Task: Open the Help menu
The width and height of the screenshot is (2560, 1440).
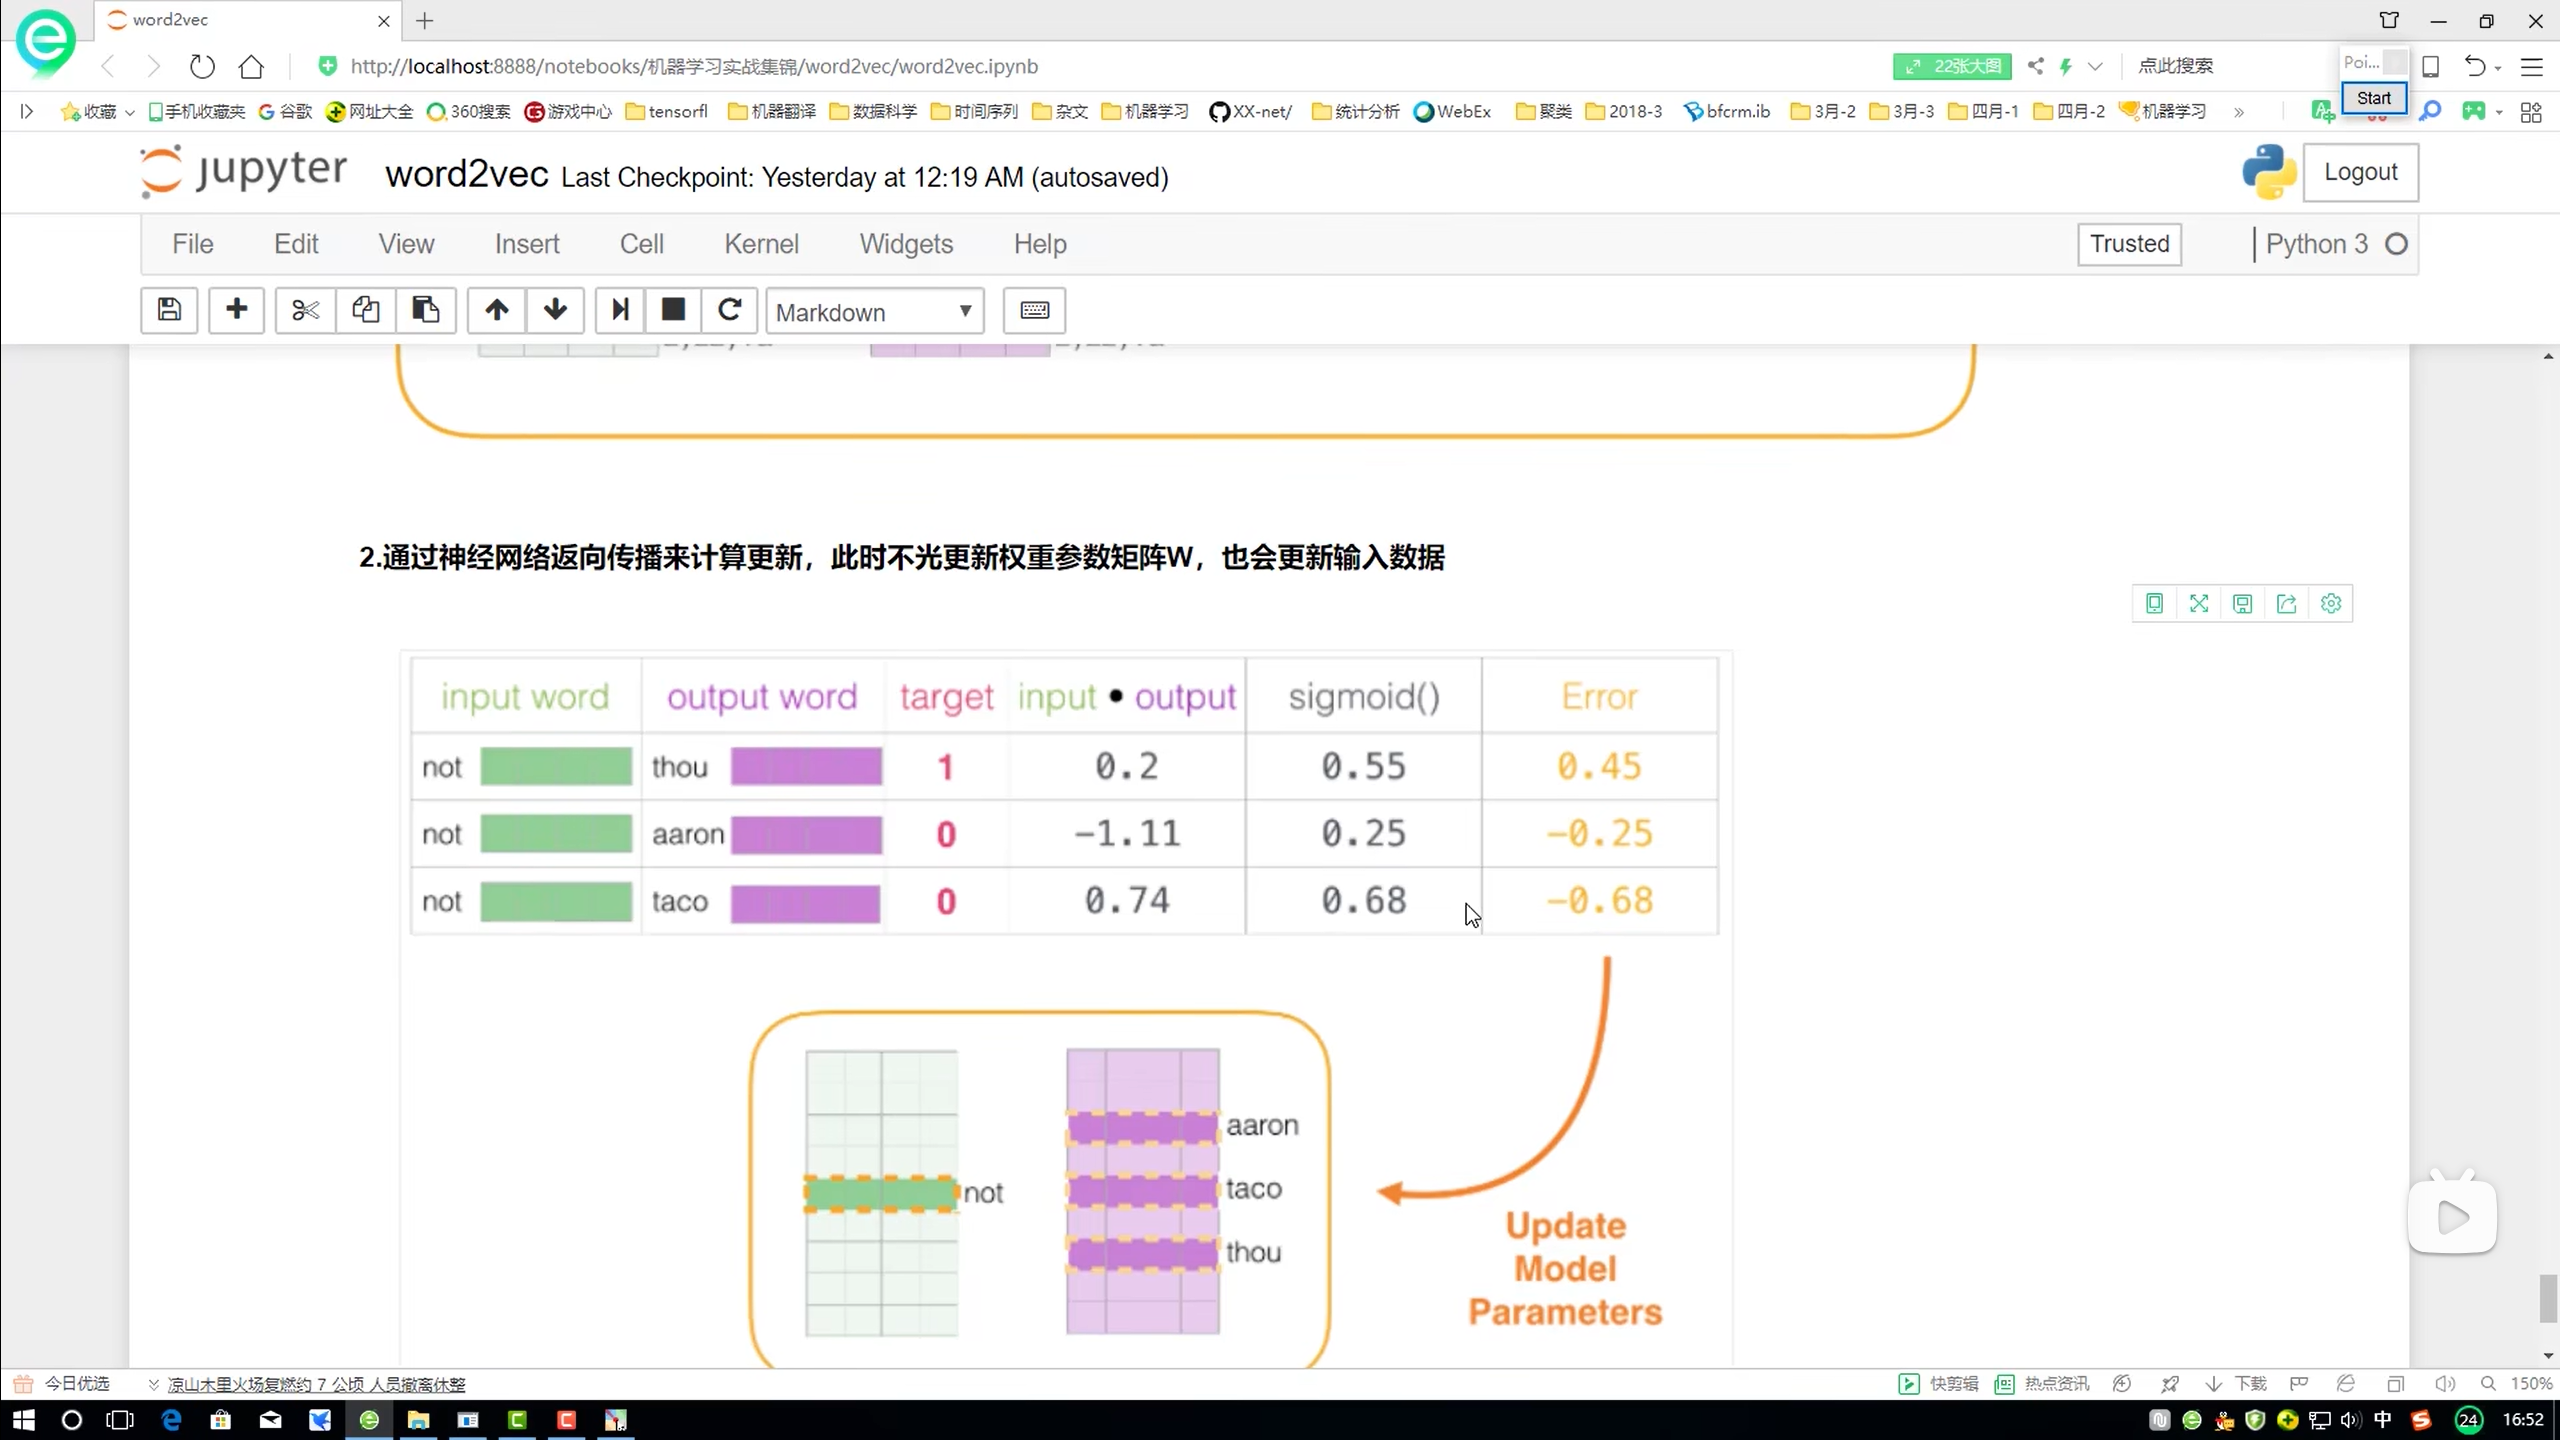Action: (1040, 244)
